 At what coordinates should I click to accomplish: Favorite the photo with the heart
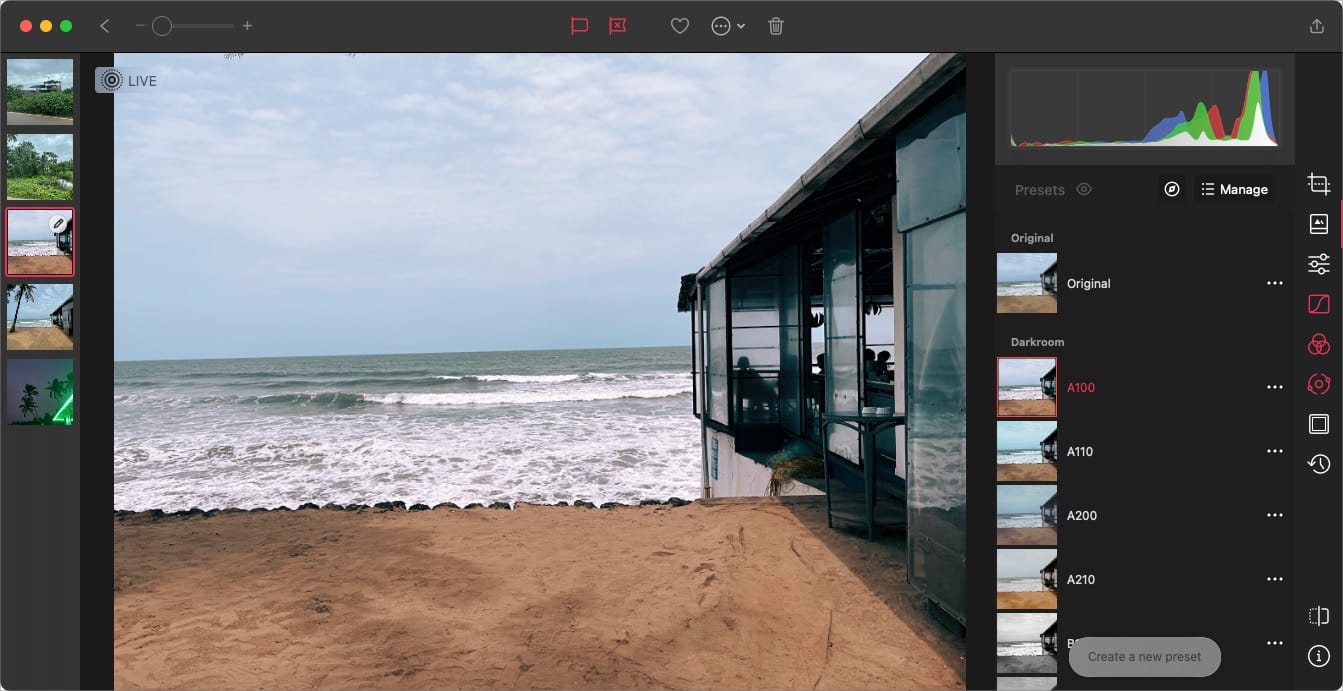pos(679,27)
